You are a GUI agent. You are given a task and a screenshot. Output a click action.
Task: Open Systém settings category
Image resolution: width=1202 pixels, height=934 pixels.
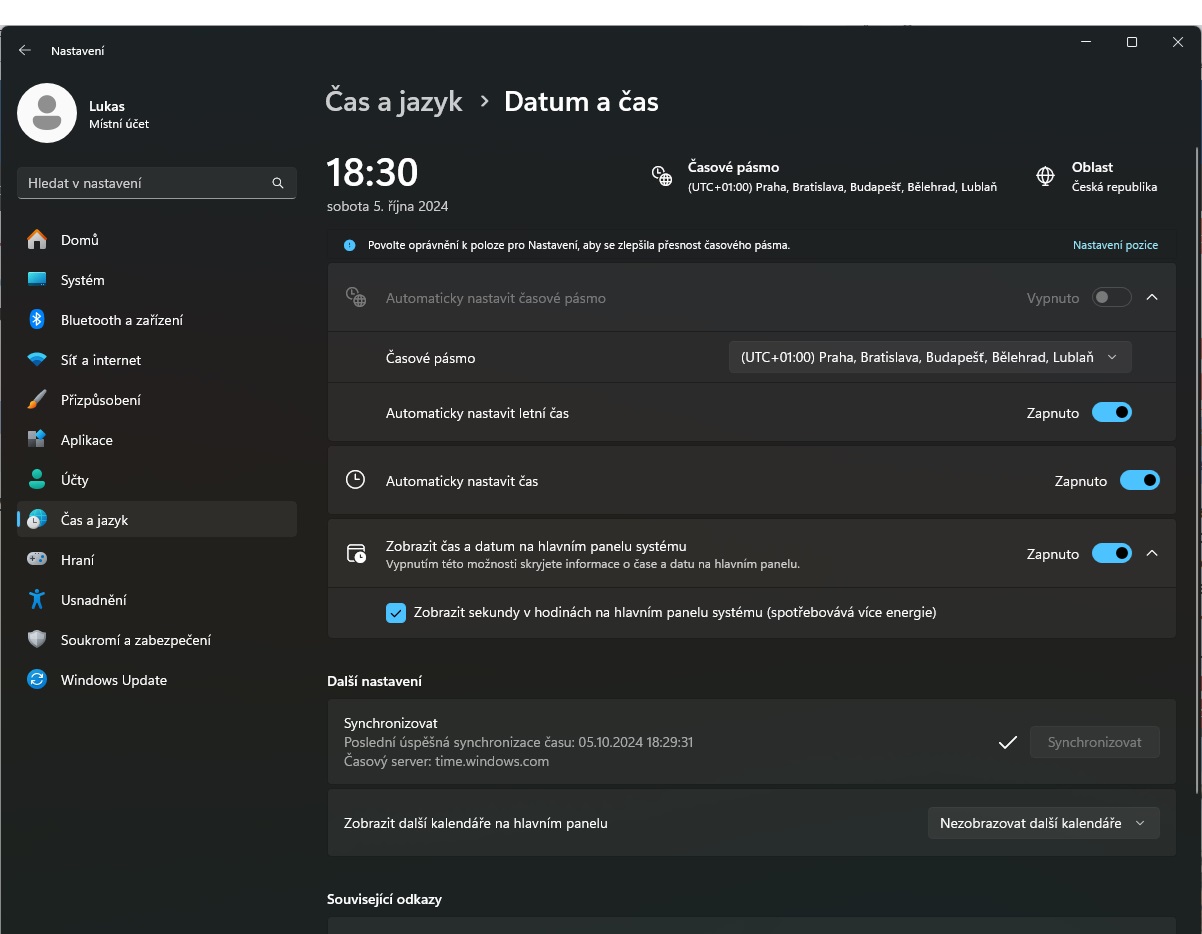[157, 280]
